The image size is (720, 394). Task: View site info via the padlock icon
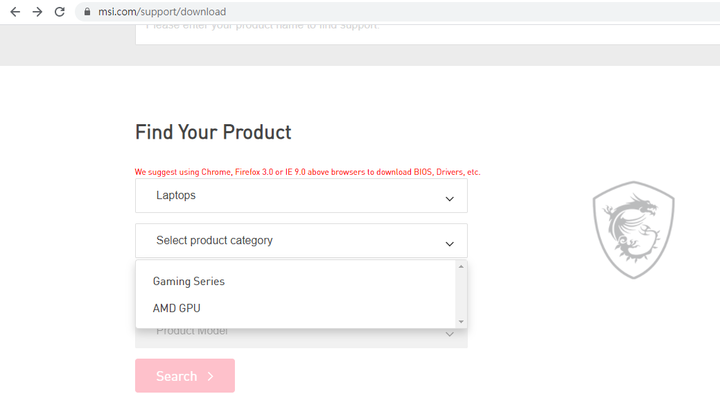(87, 12)
